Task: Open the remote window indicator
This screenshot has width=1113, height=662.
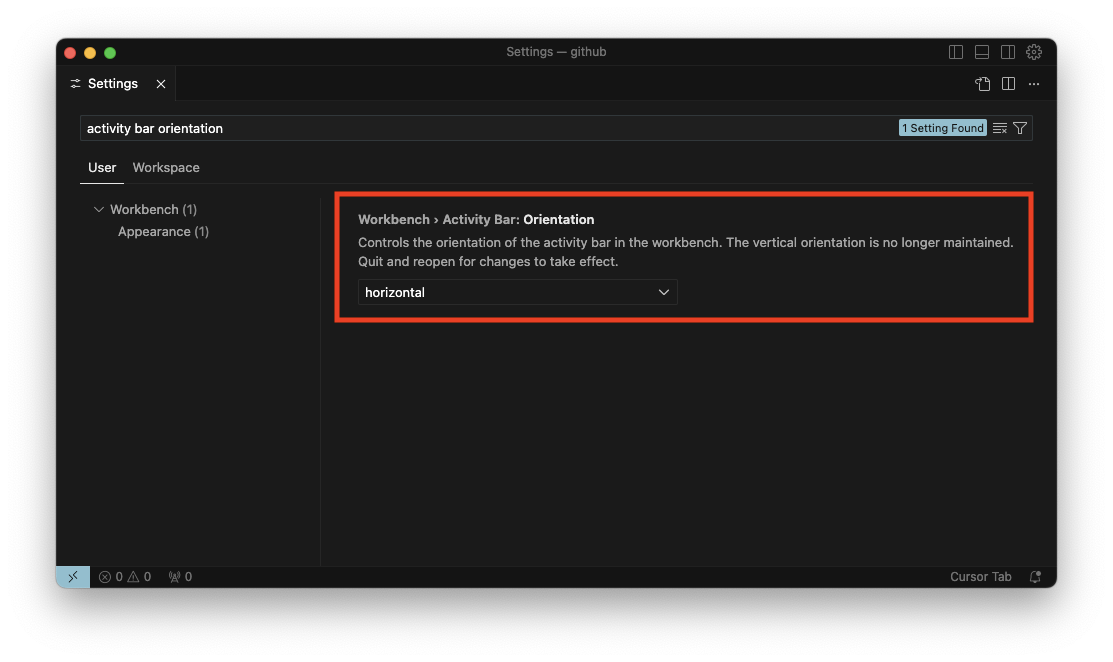Action: [73, 577]
